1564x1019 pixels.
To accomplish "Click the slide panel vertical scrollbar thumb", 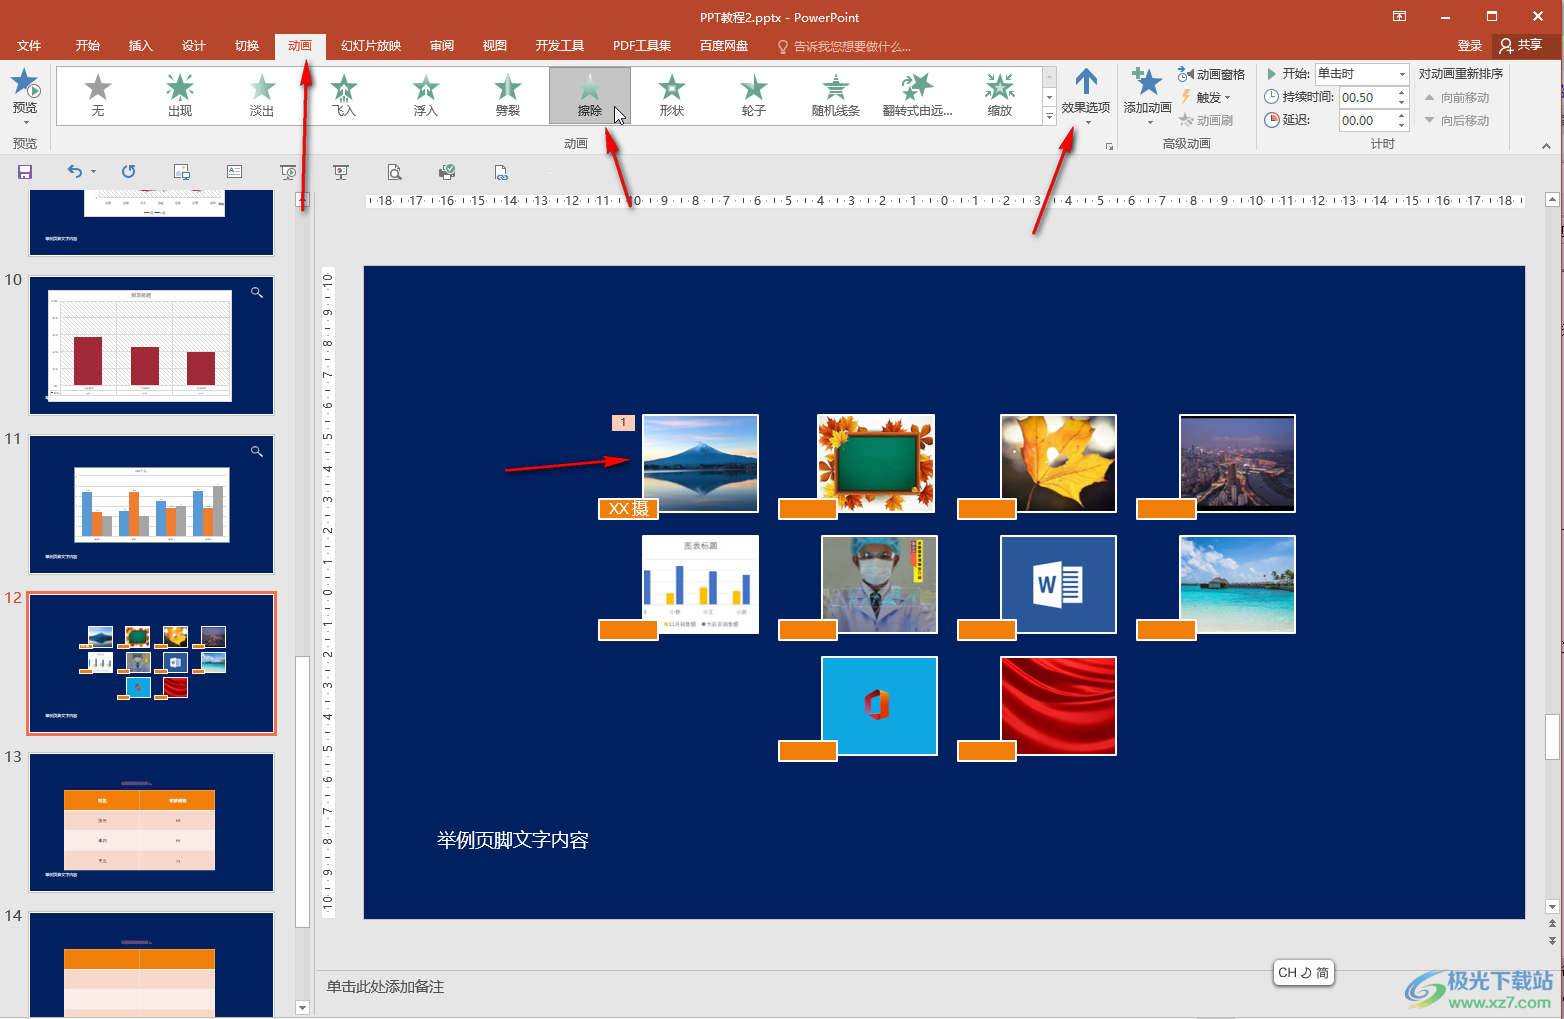I will [x=302, y=790].
